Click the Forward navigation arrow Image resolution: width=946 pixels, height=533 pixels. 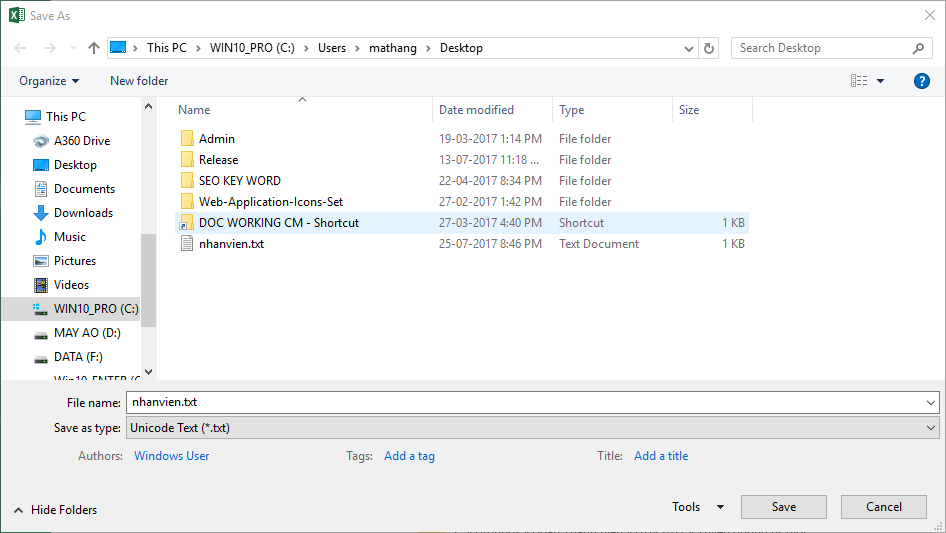click(x=49, y=48)
